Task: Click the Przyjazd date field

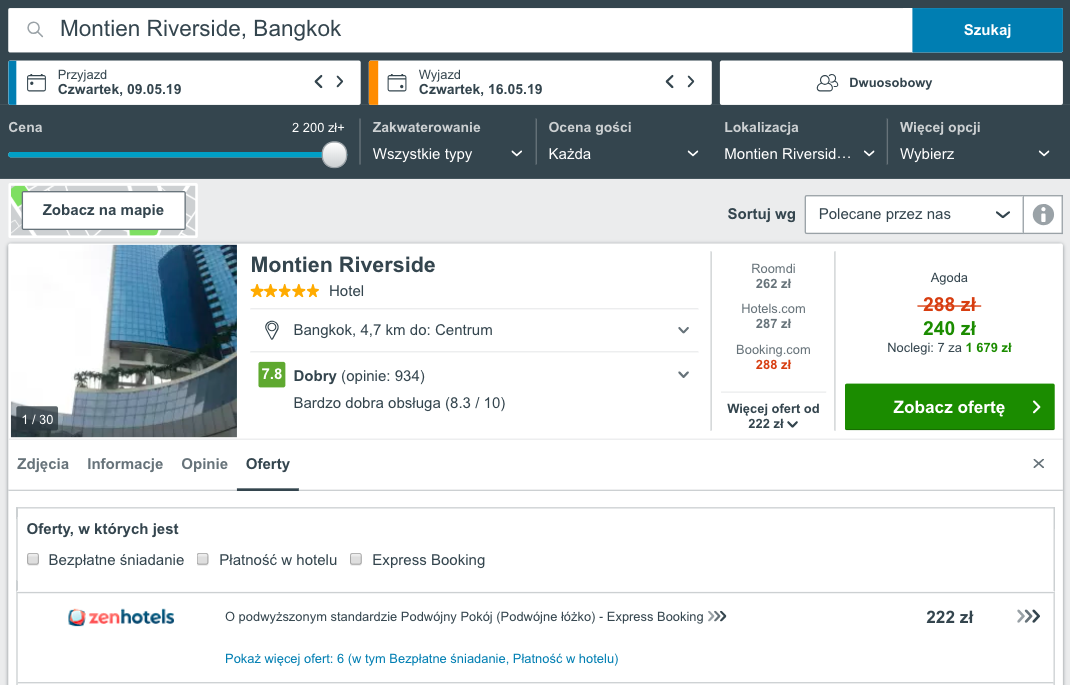Action: pos(184,83)
